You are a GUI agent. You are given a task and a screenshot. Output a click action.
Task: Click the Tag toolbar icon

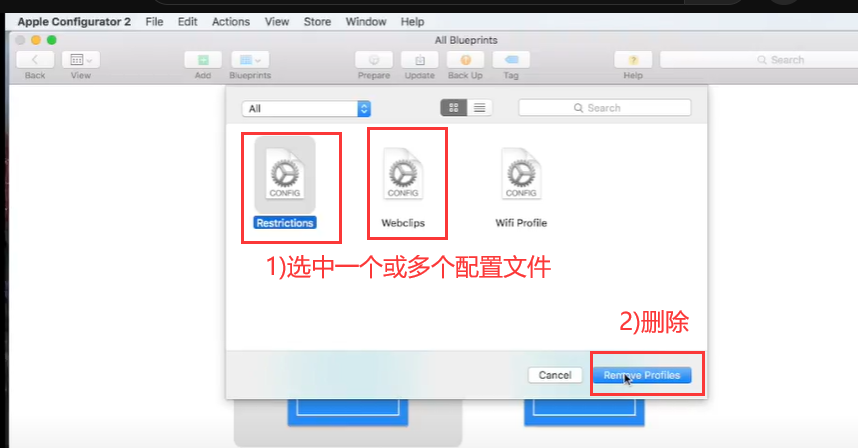coord(511,60)
